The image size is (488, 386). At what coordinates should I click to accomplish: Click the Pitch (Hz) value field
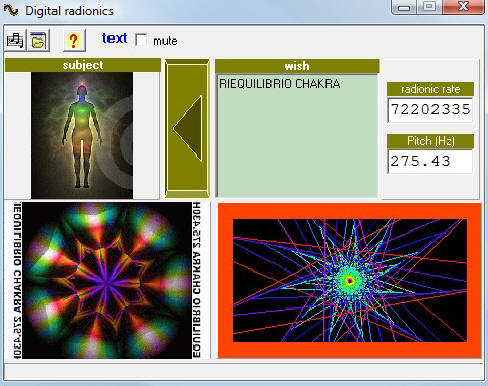430,161
